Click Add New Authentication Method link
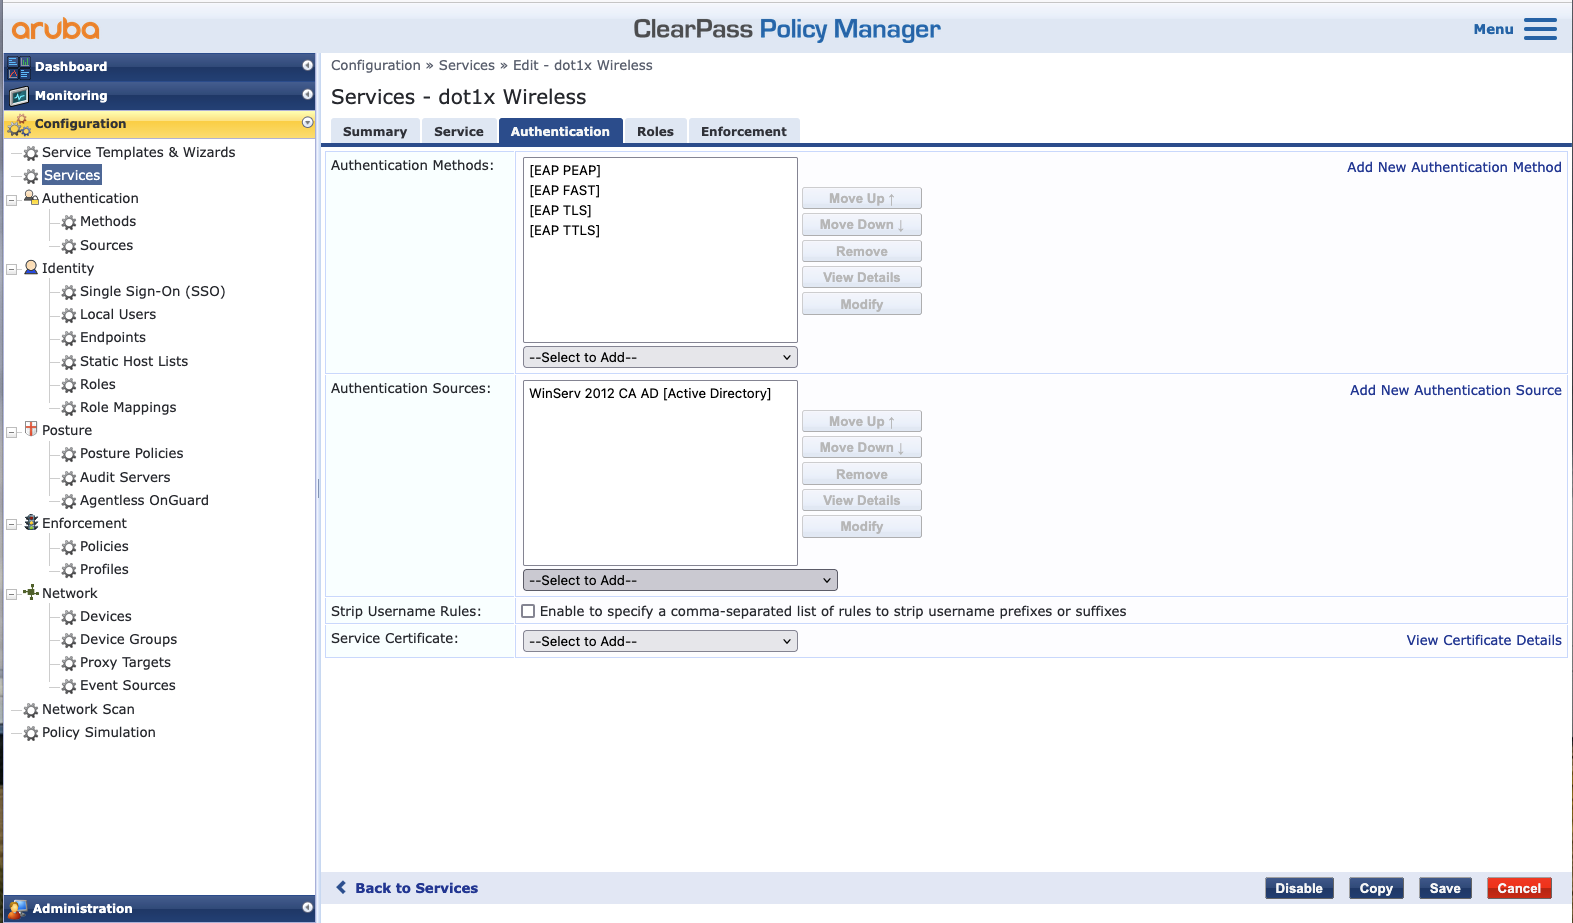Image resolution: width=1573 pixels, height=923 pixels. (1454, 167)
